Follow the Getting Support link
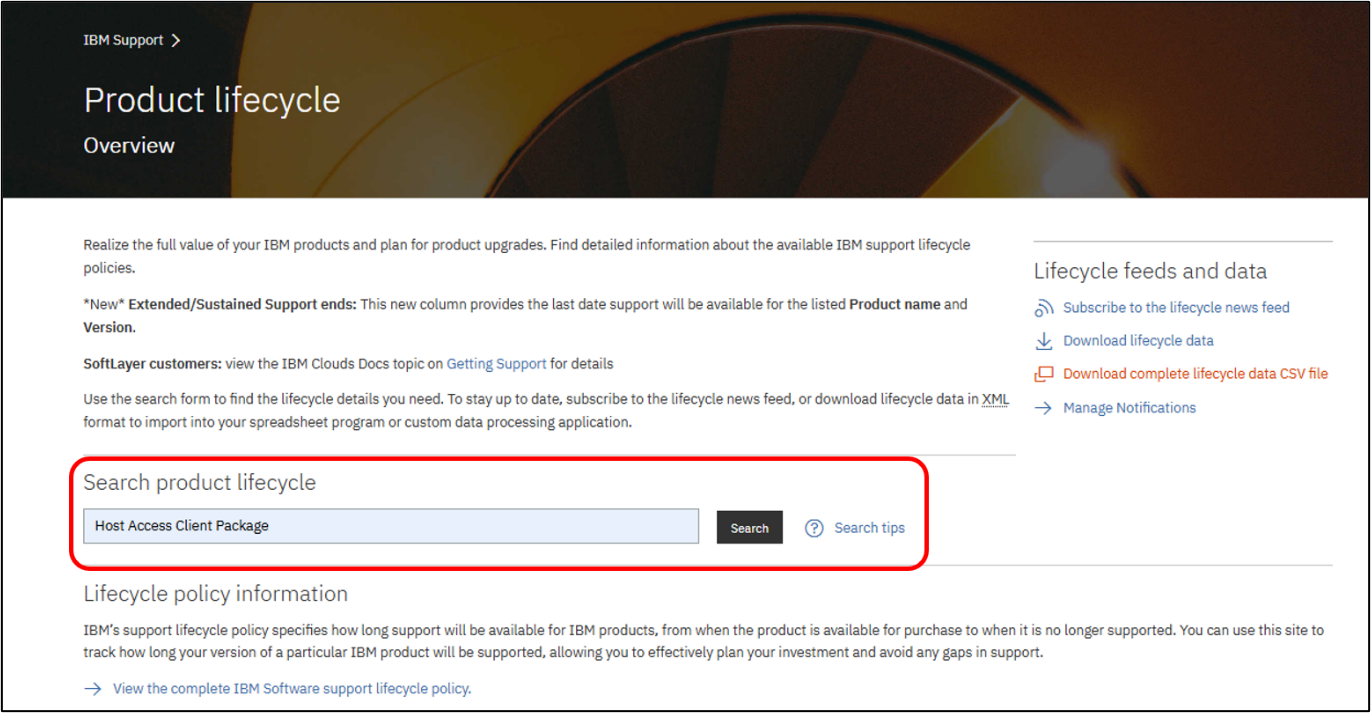Viewport: 1371px width, 713px height. 496,364
